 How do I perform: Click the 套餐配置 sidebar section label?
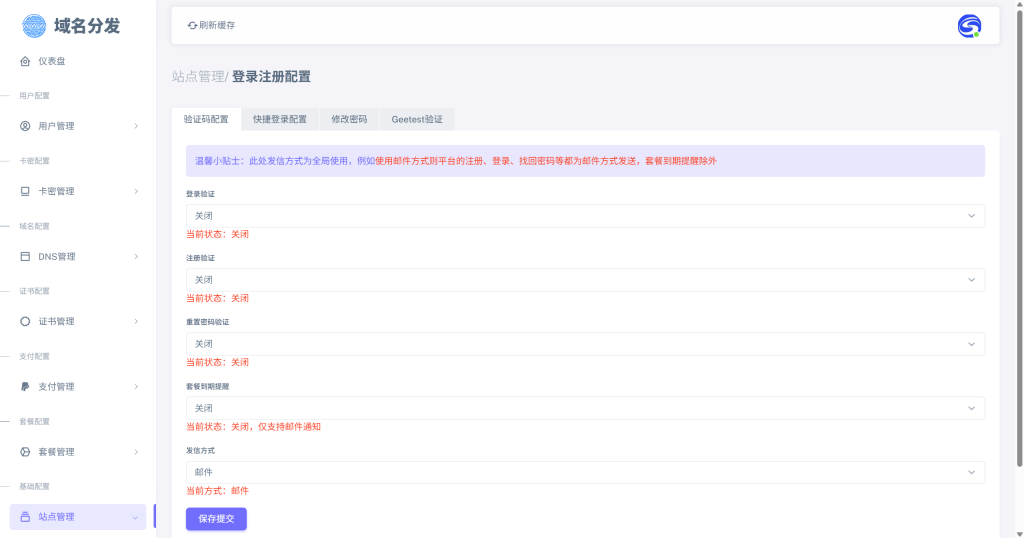pos(34,422)
